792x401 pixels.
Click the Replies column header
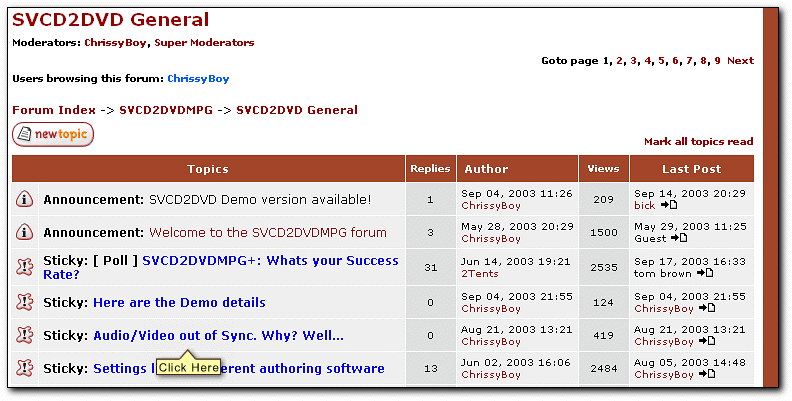(430, 169)
